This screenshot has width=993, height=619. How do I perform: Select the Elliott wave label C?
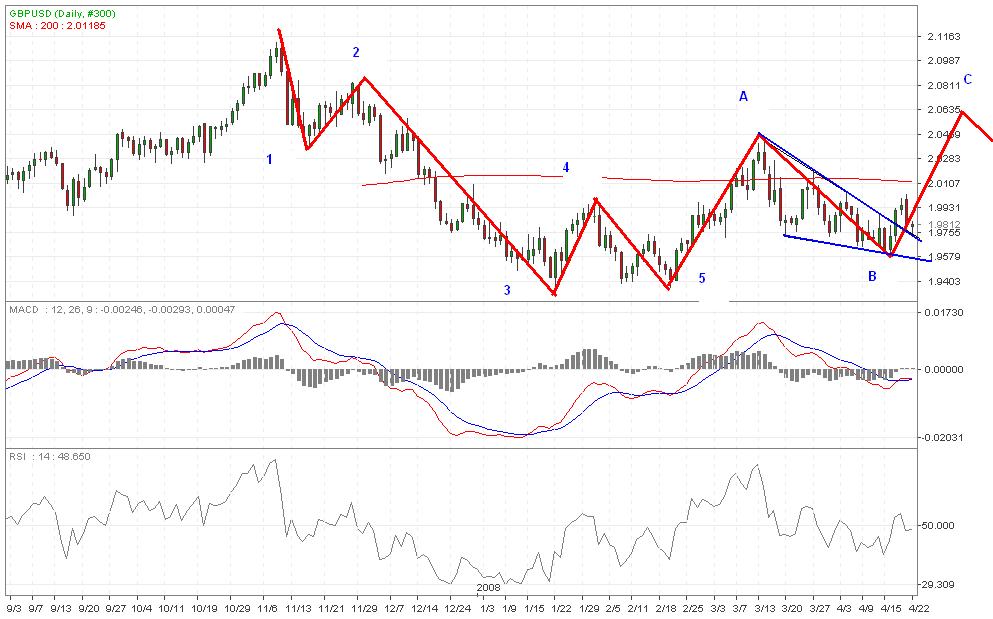coord(968,80)
